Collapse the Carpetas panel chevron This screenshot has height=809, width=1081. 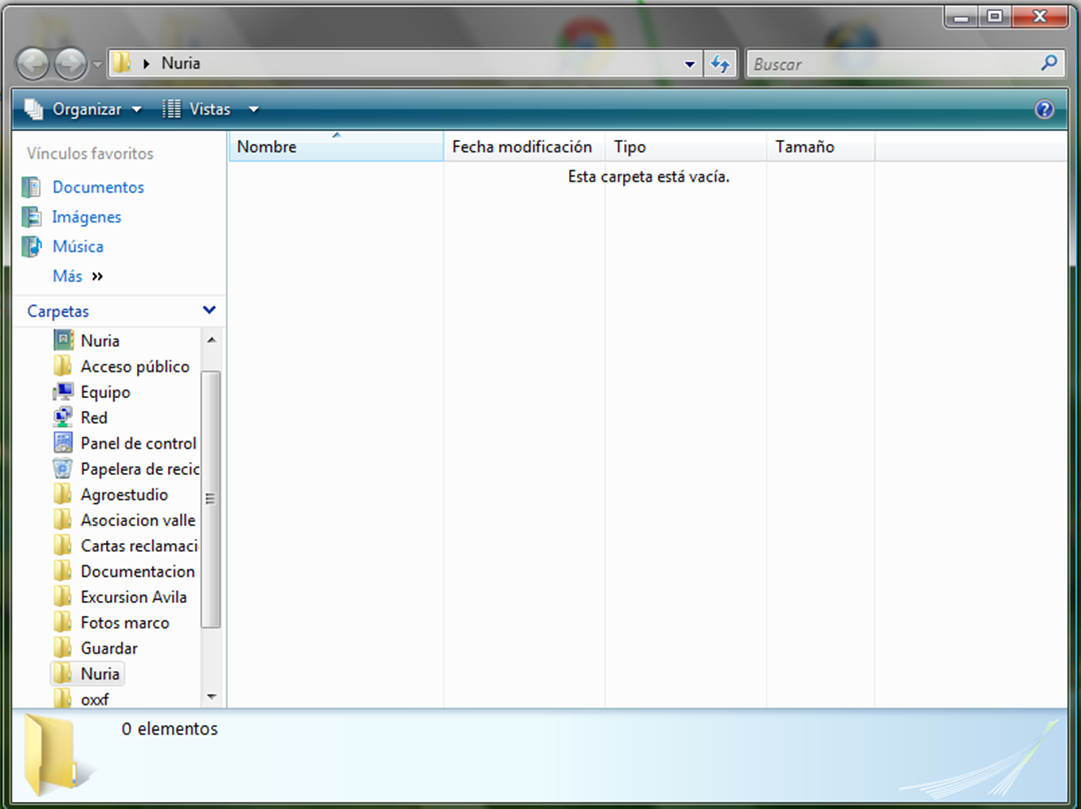(208, 311)
